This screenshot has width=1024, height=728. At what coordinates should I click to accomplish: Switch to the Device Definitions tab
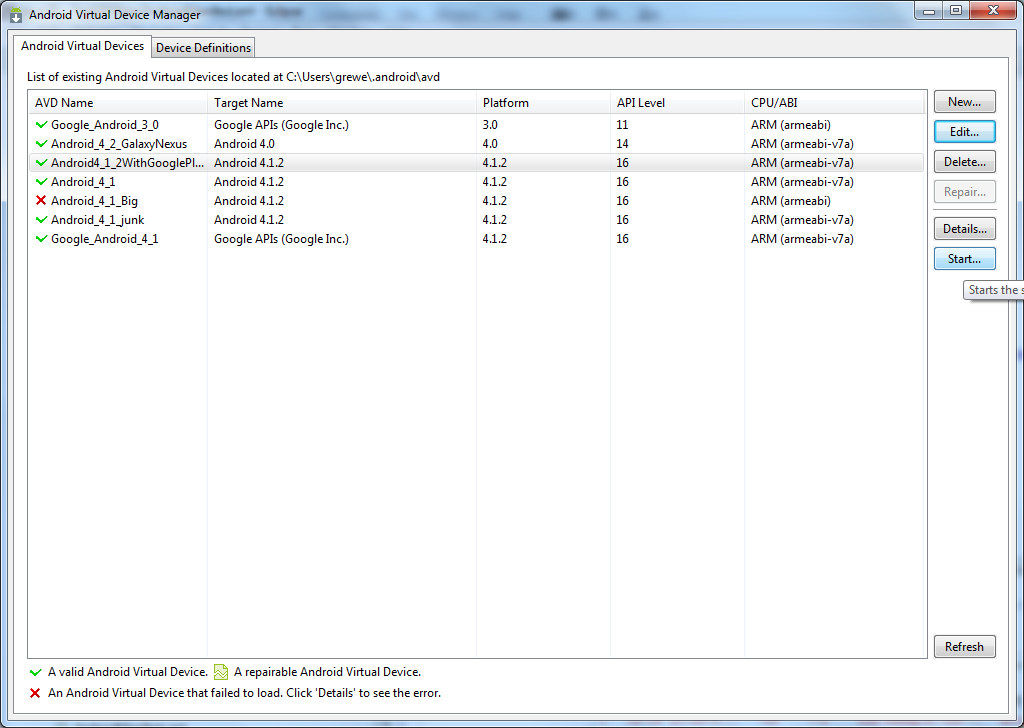coord(203,48)
